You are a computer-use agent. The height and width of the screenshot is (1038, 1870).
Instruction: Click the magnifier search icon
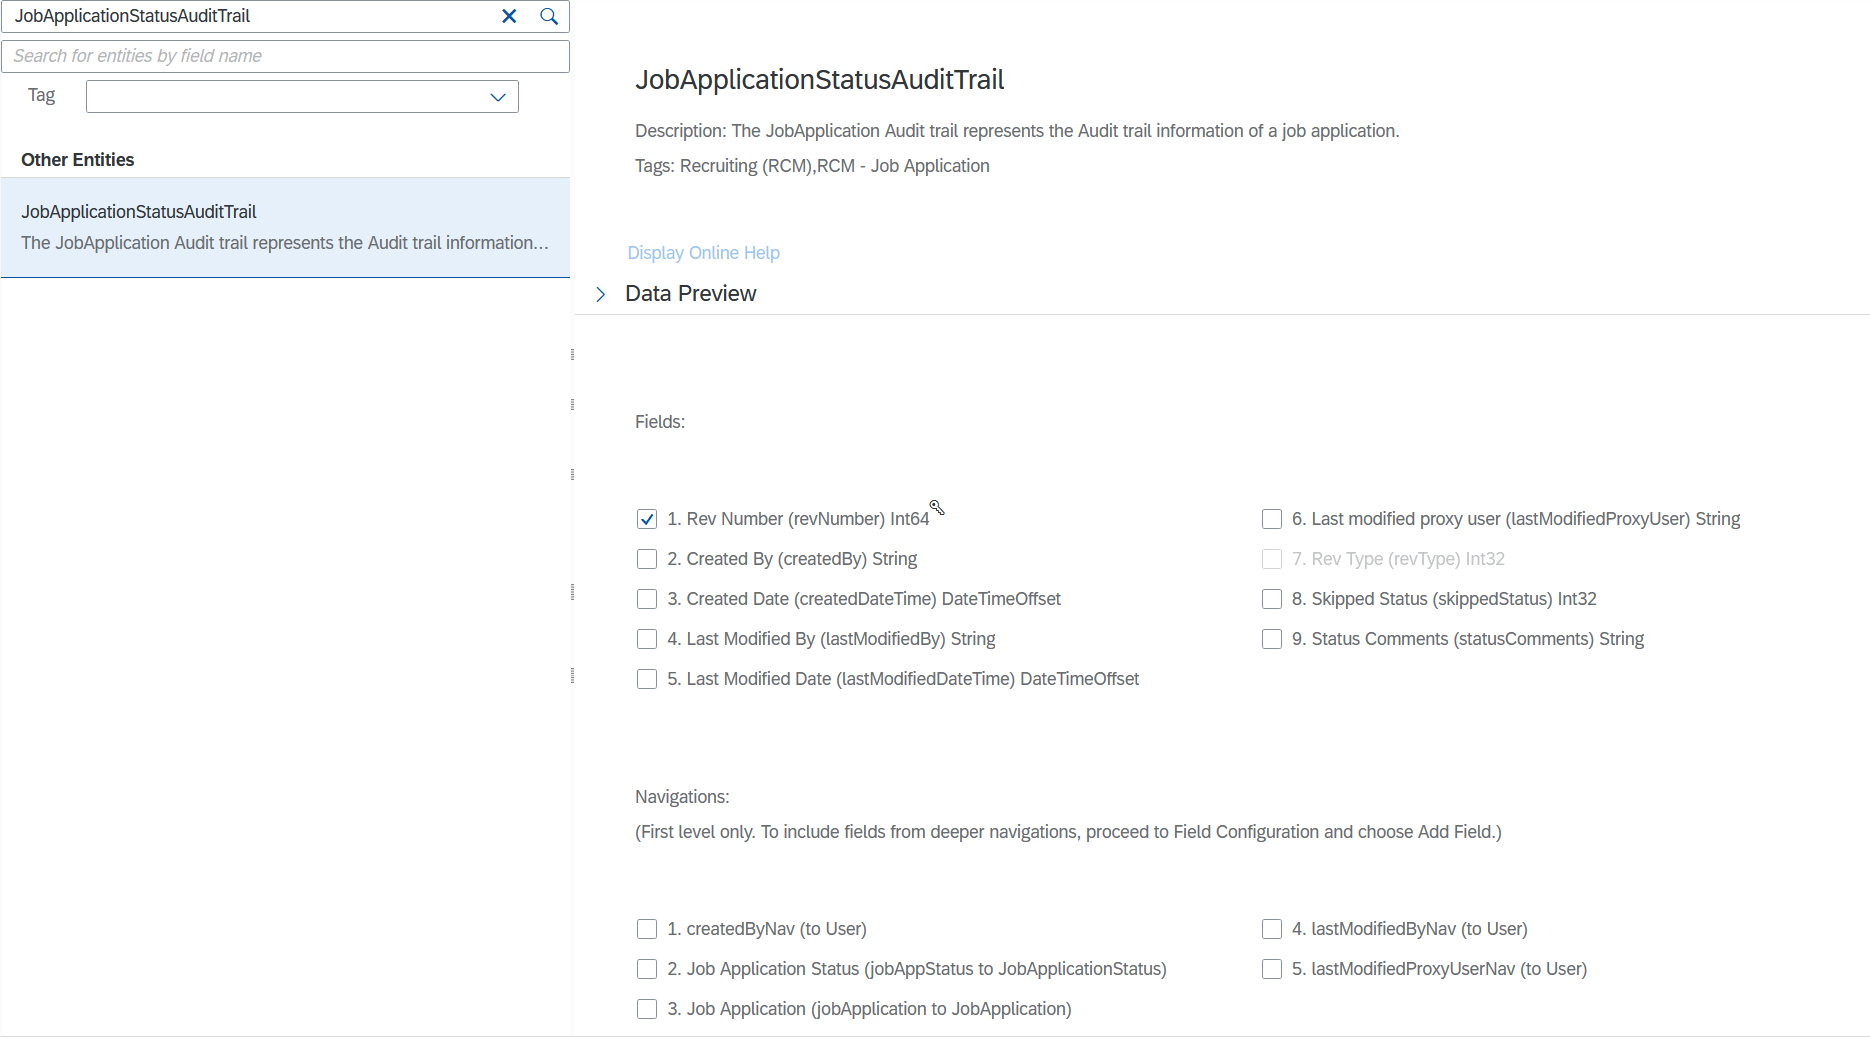point(549,16)
